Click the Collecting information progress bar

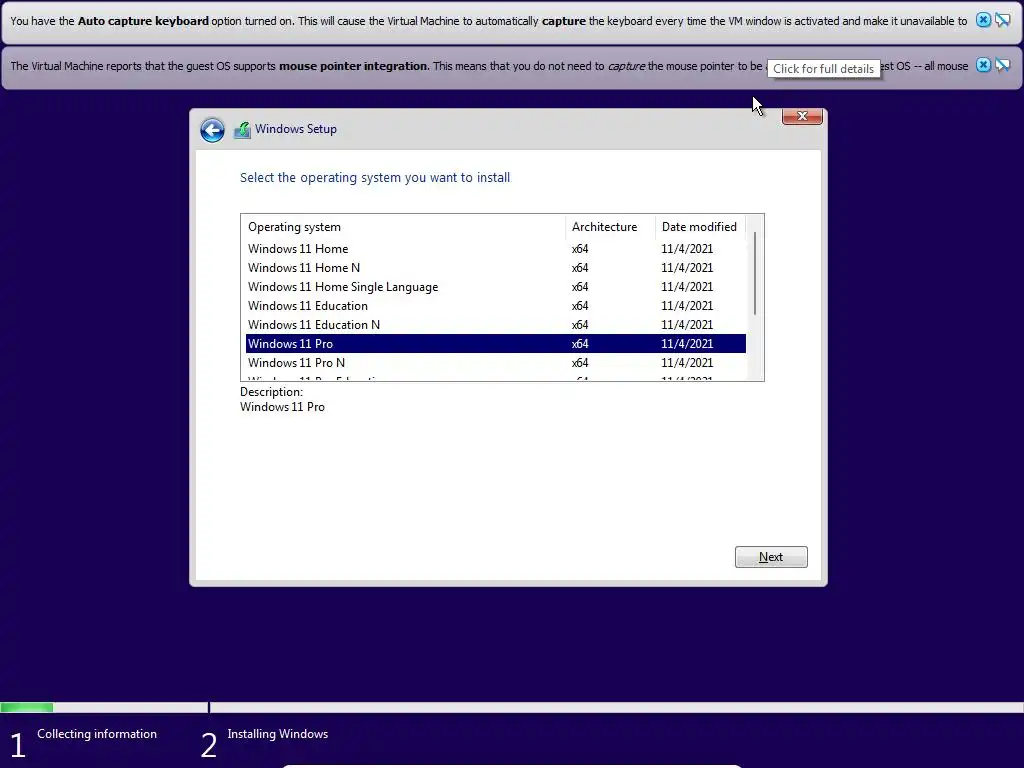104,707
